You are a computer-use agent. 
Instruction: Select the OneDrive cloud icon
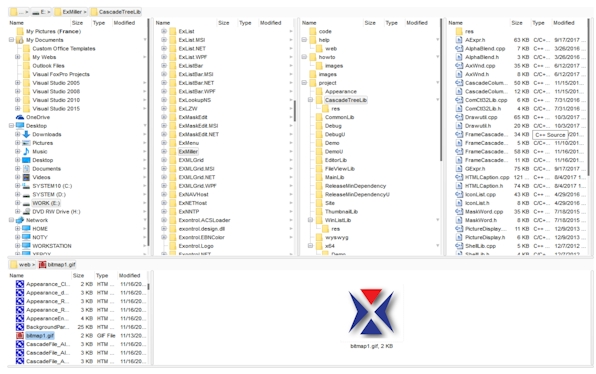click(20, 117)
